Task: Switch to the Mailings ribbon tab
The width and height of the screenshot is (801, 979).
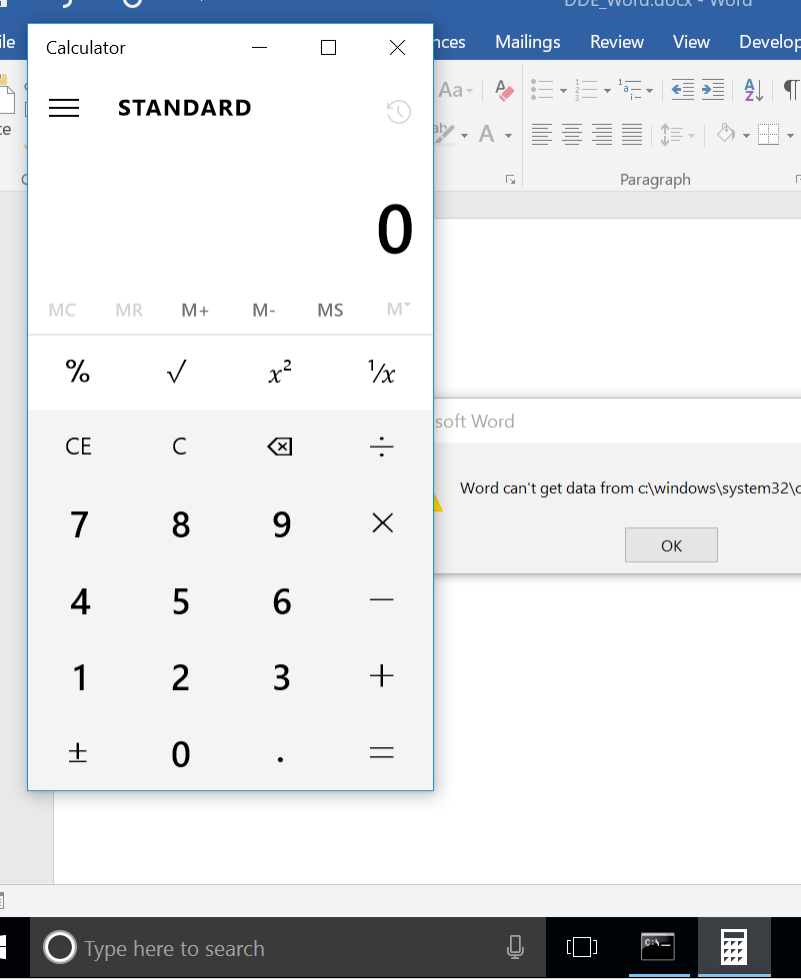Action: point(527,42)
